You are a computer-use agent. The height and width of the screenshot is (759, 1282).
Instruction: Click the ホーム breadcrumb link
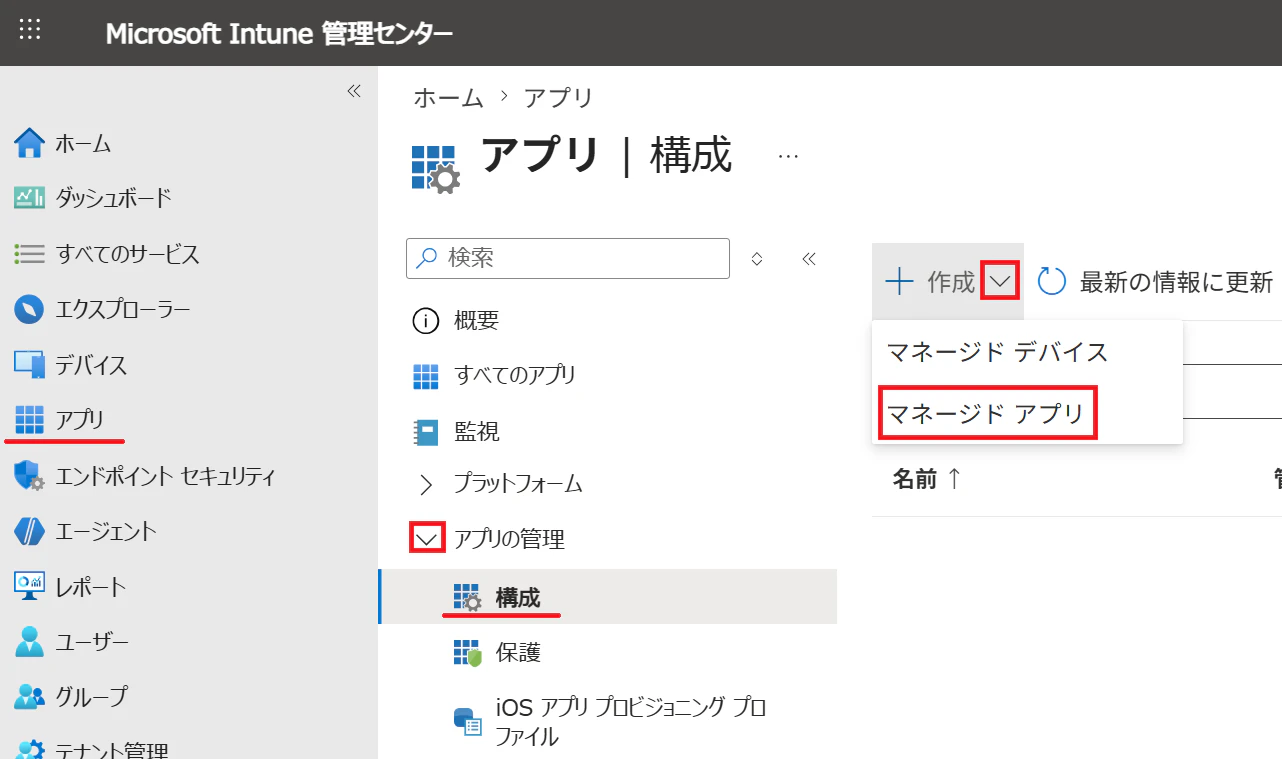(448, 98)
